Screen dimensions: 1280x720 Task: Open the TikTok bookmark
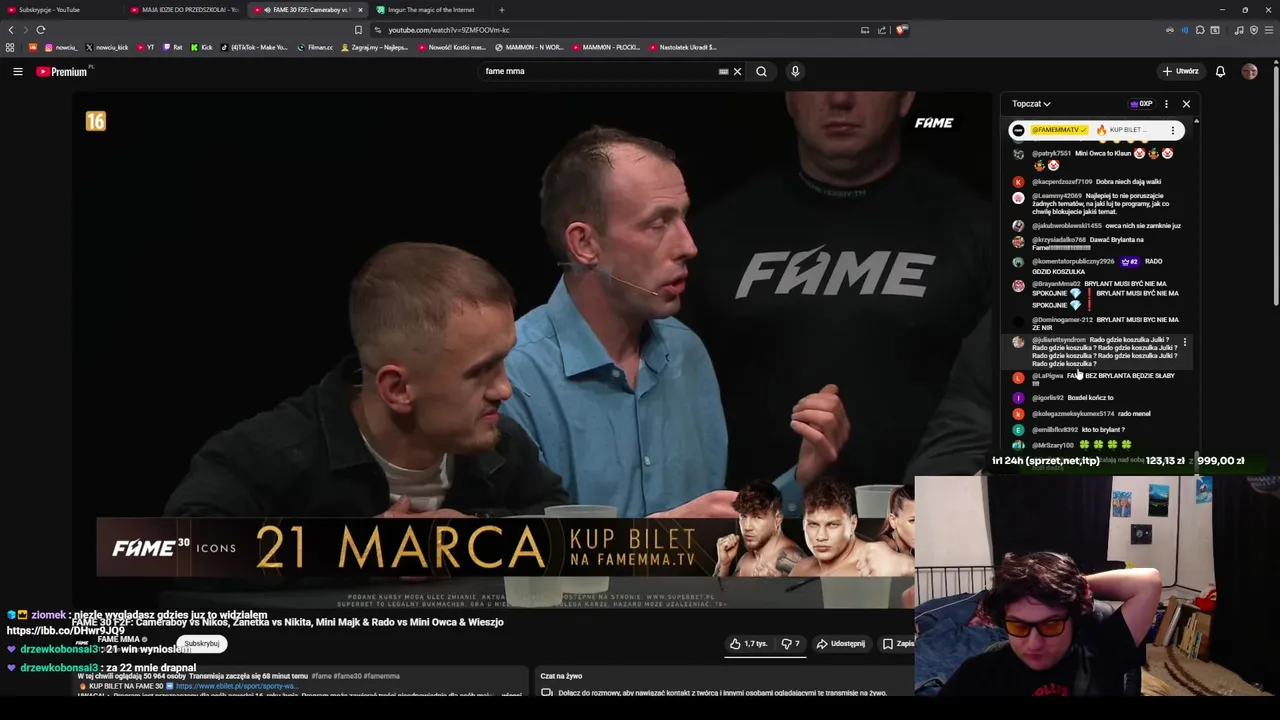pos(254,47)
